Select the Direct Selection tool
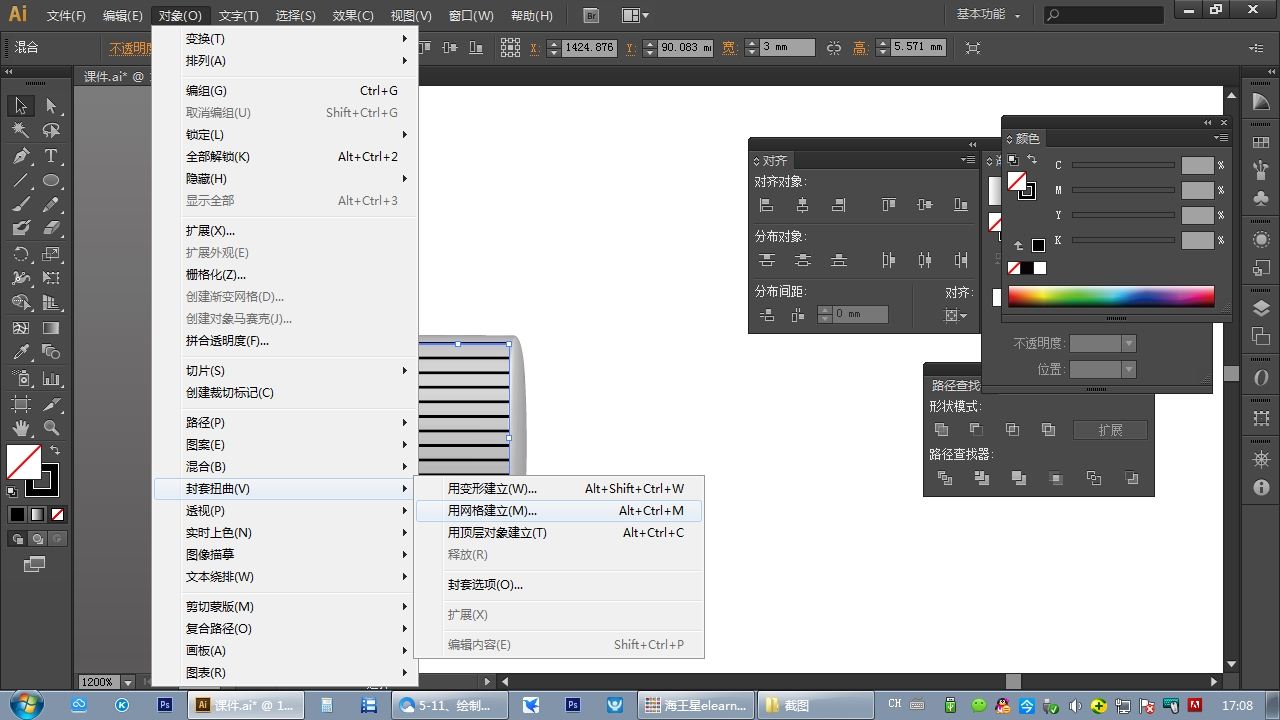 click(51, 106)
